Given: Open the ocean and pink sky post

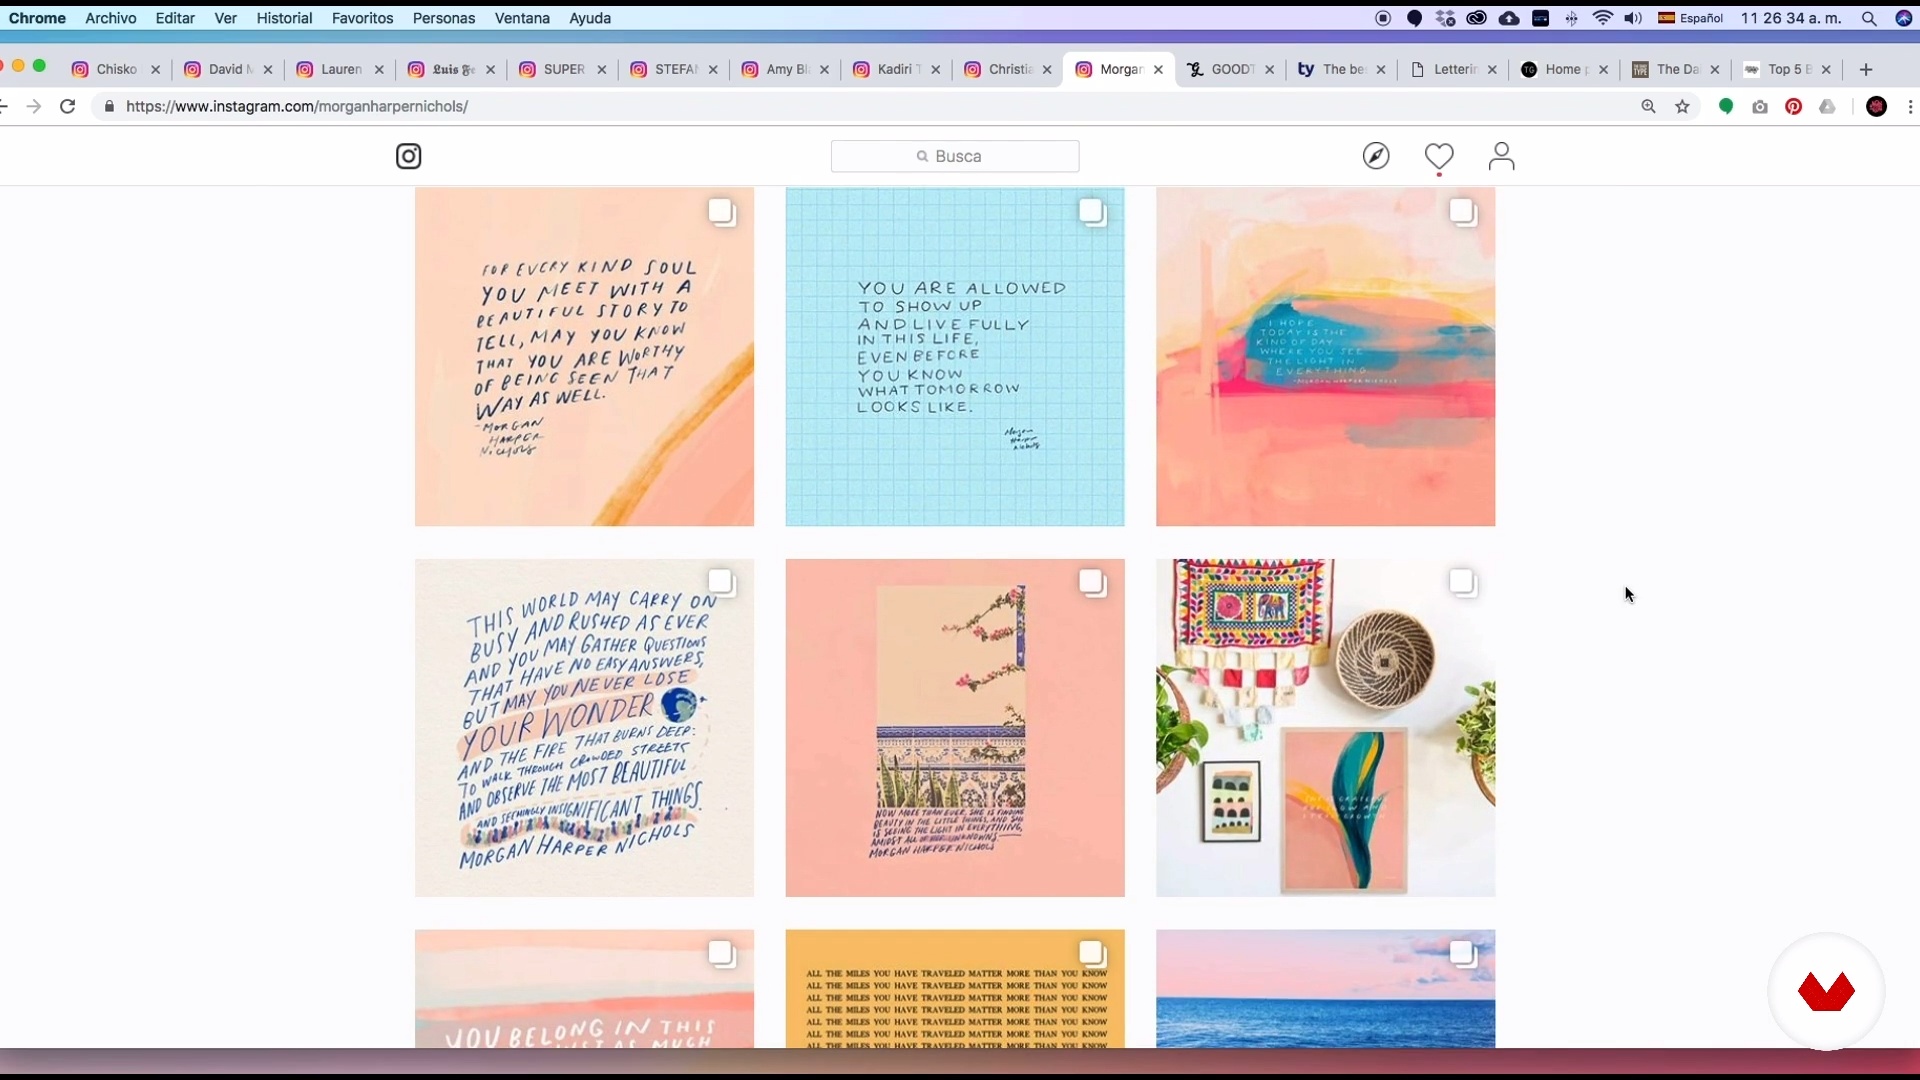Looking at the screenshot, I should pyautogui.click(x=1325, y=989).
